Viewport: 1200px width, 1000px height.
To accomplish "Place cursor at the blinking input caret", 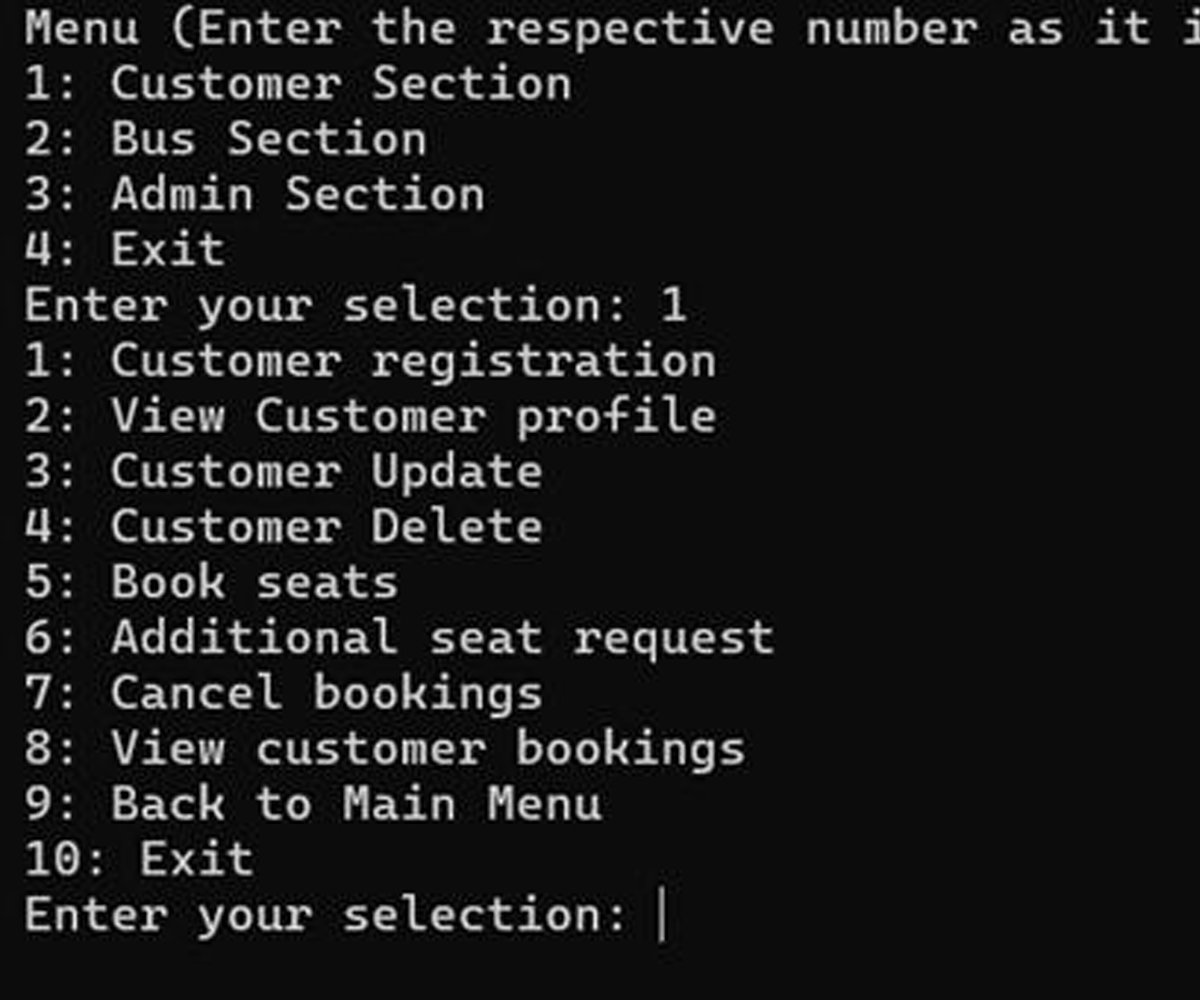I will (x=662, y=916).
